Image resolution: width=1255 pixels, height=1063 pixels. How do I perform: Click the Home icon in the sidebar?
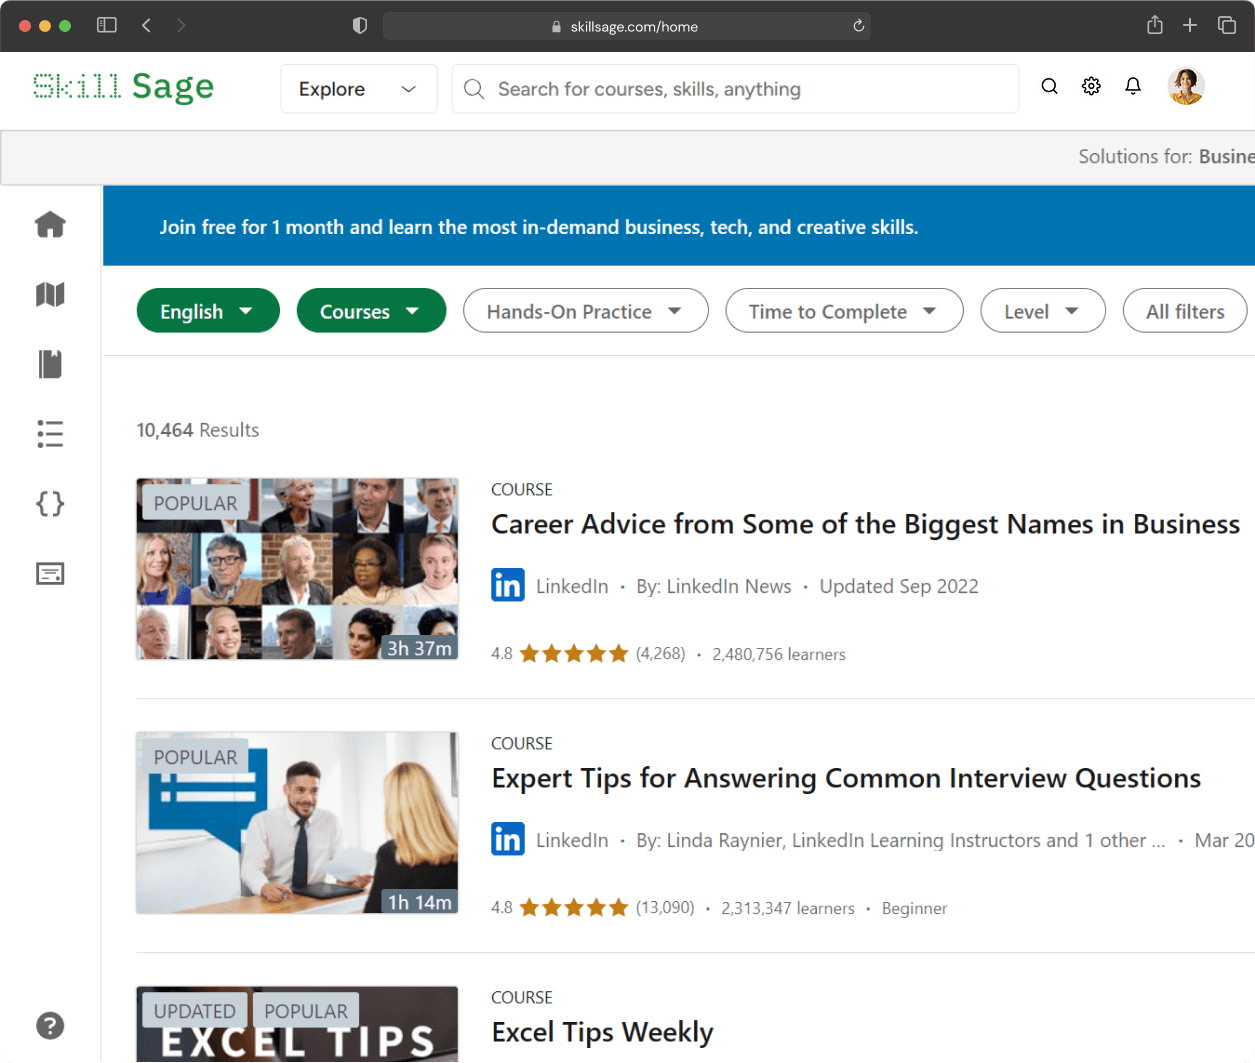pyautogui.click(x=50, y=225)
